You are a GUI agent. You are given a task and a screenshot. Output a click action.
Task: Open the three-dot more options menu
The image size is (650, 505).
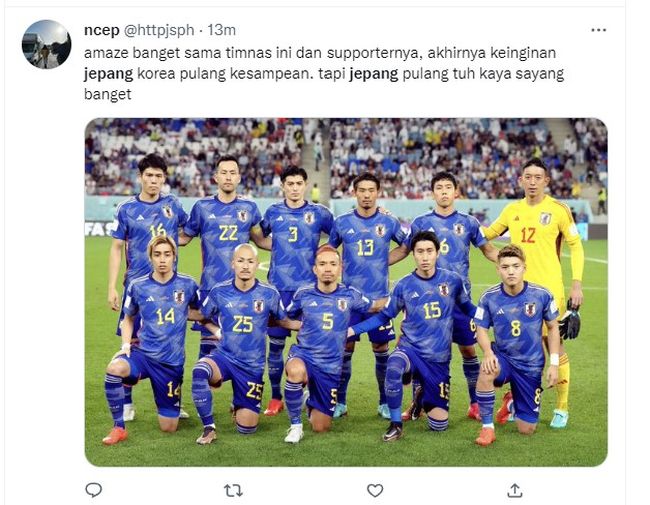598,30
